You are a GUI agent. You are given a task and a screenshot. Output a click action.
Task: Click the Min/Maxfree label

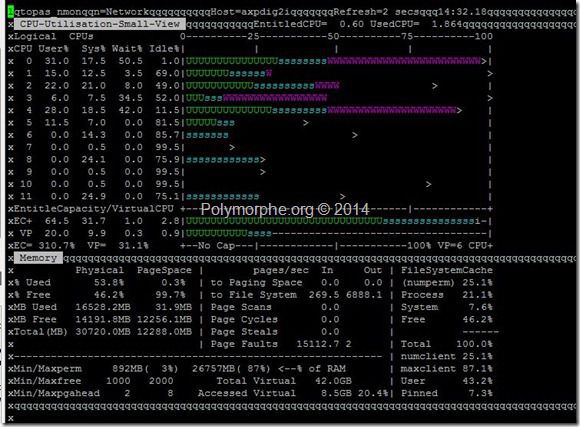click(47, 381)
